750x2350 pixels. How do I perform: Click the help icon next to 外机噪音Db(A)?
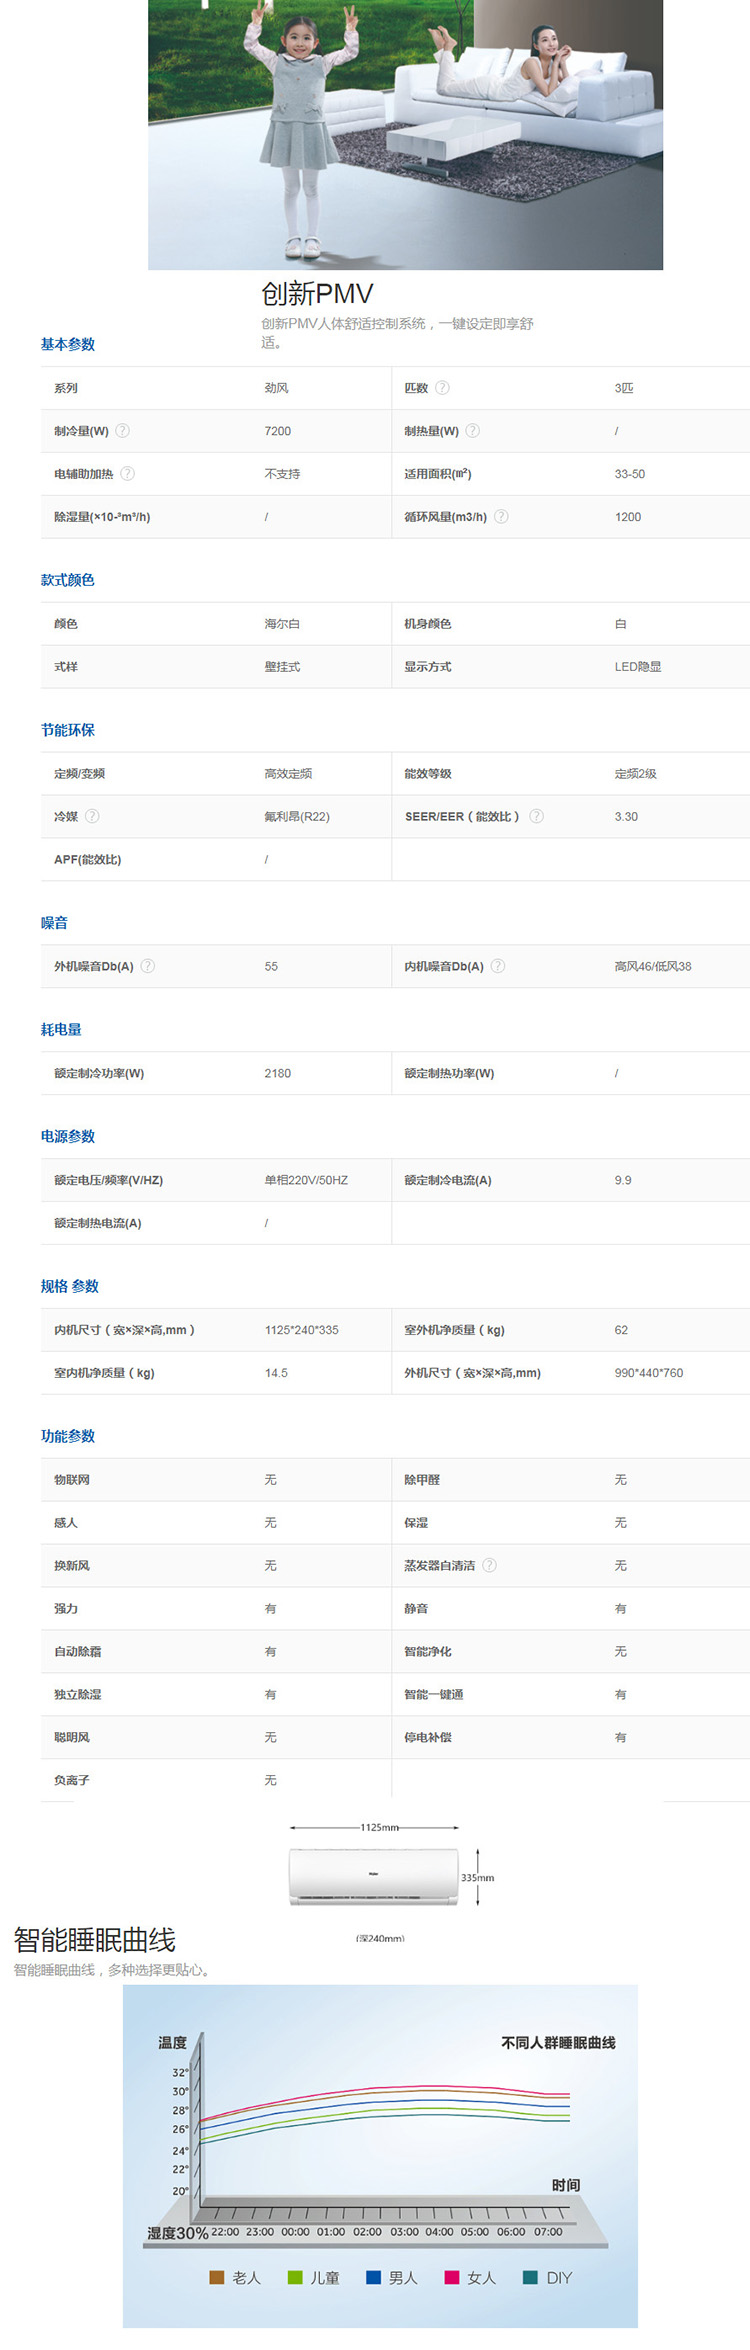point(148,966)
